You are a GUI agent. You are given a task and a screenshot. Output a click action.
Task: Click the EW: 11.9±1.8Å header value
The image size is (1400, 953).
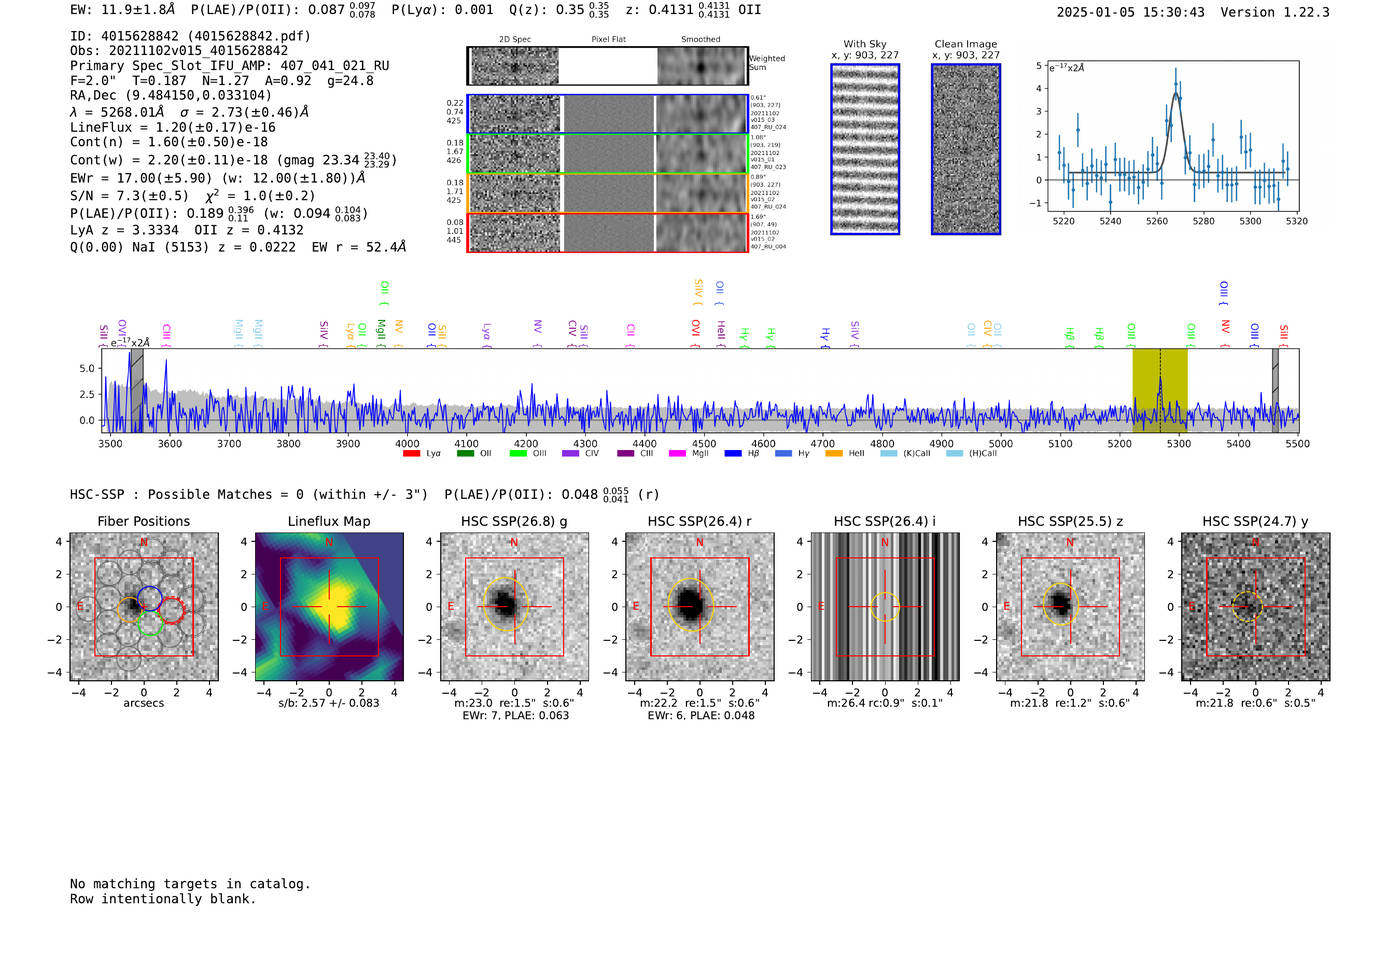[123, 10]
